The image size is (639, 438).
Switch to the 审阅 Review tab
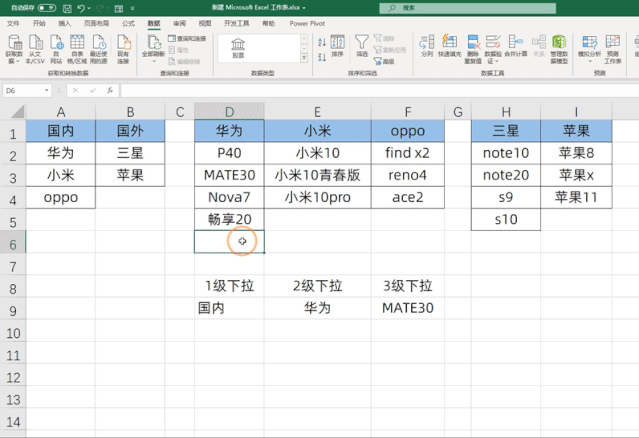(x=179, y=23)
